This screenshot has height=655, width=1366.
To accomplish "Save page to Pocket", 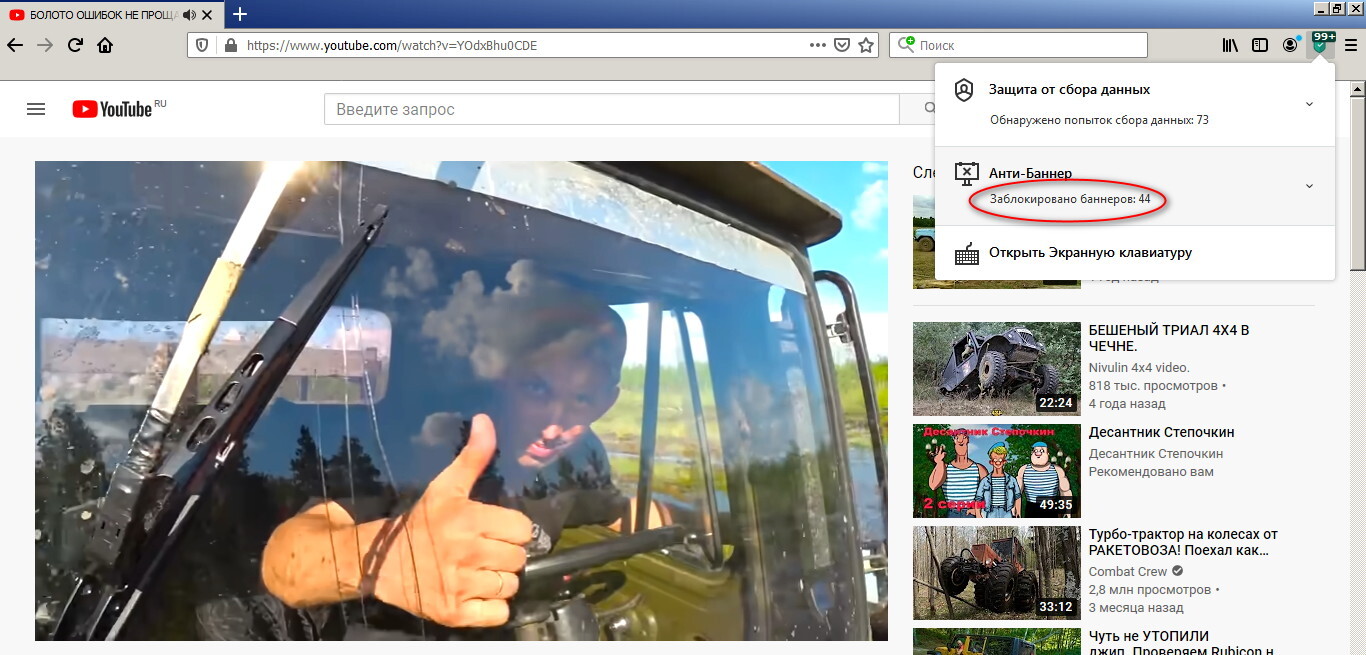I will coord(842,45).
